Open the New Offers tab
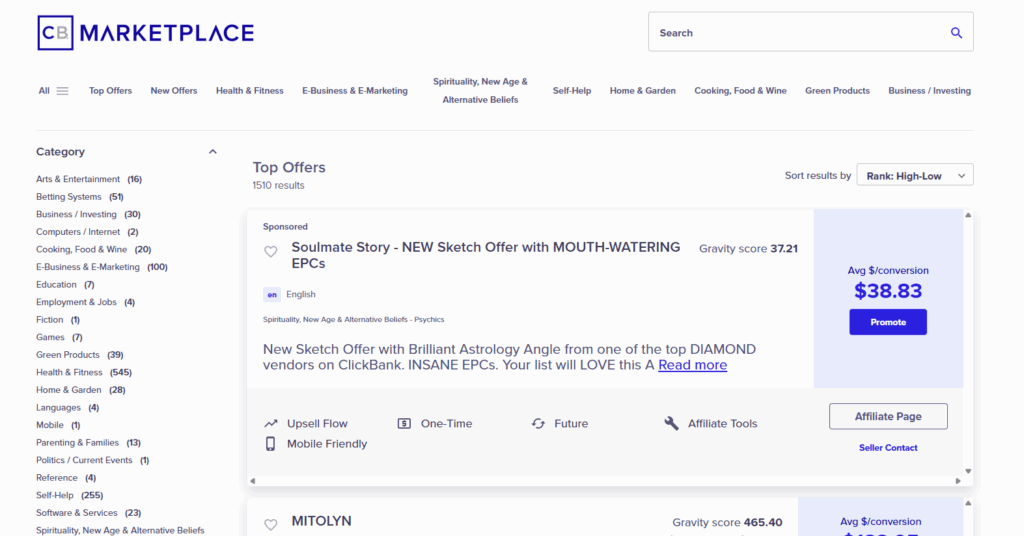1024x536 pixels. [x=174, y=91]
